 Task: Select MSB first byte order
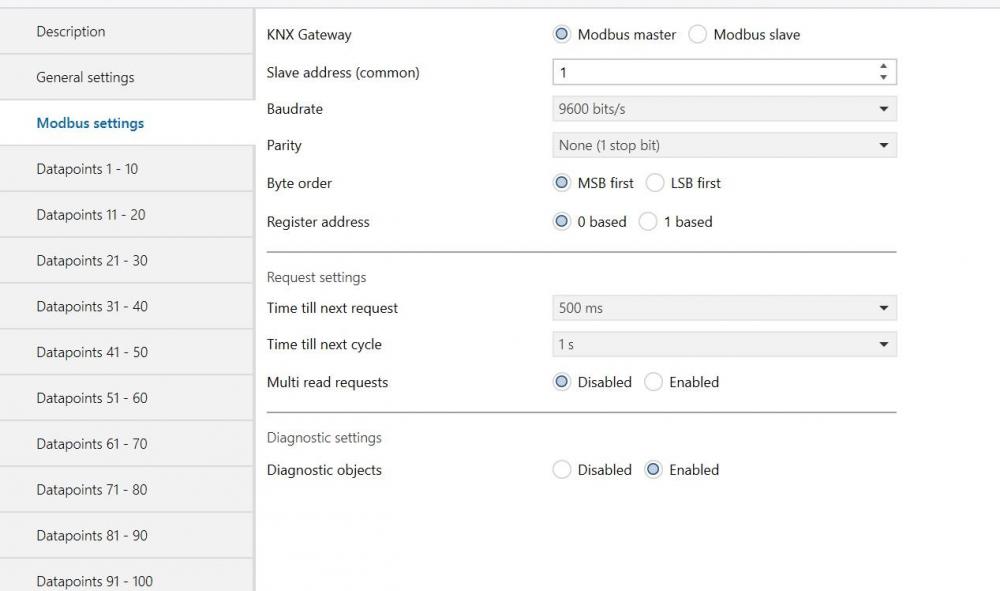click(562, 183)
